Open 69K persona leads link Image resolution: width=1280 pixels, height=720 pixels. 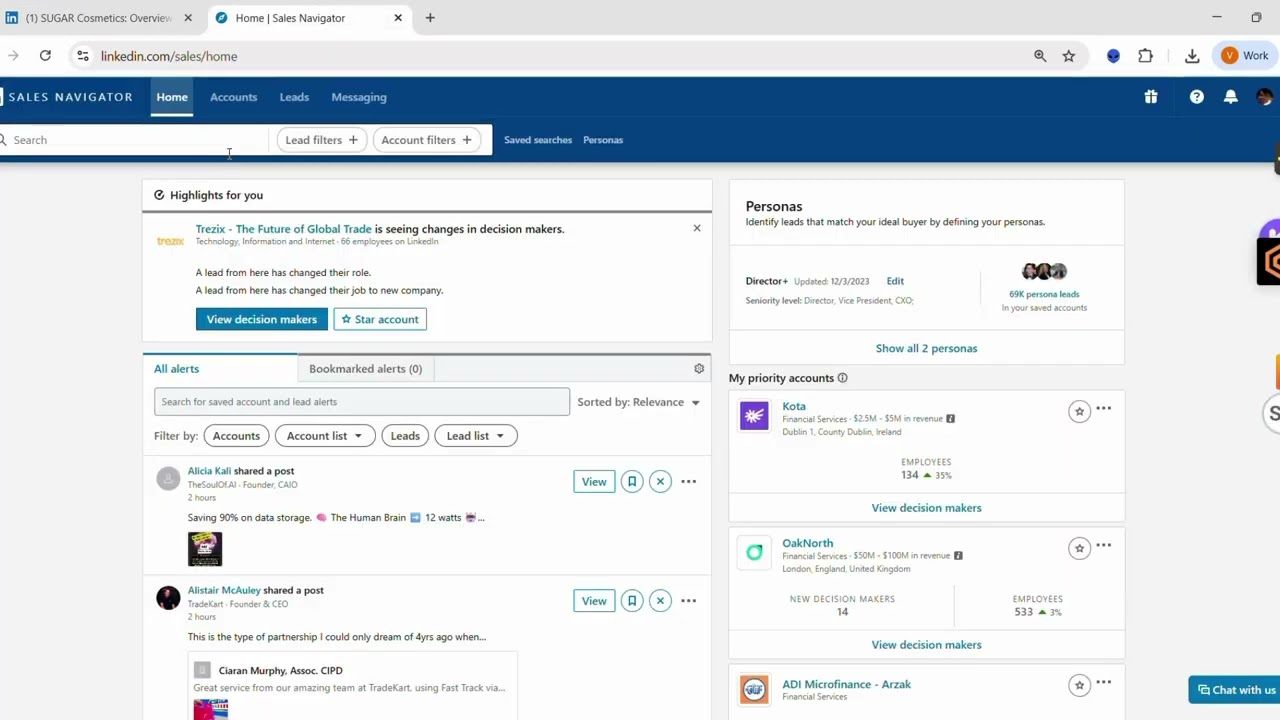coord(1044,294)
